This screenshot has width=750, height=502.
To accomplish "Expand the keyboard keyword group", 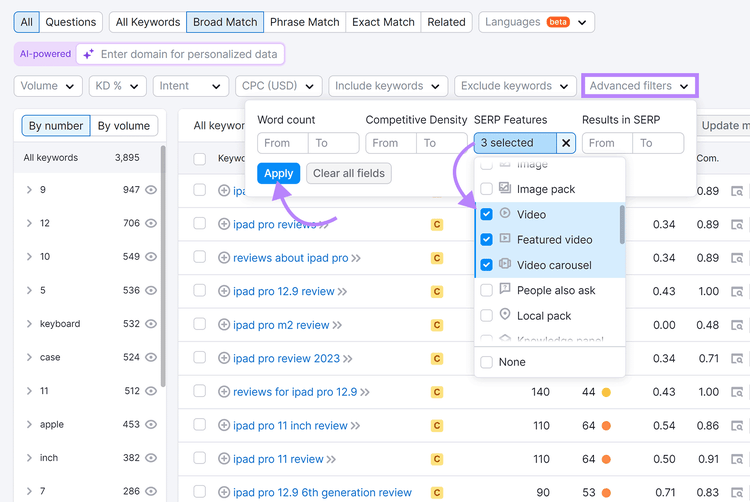I will 29,324.
